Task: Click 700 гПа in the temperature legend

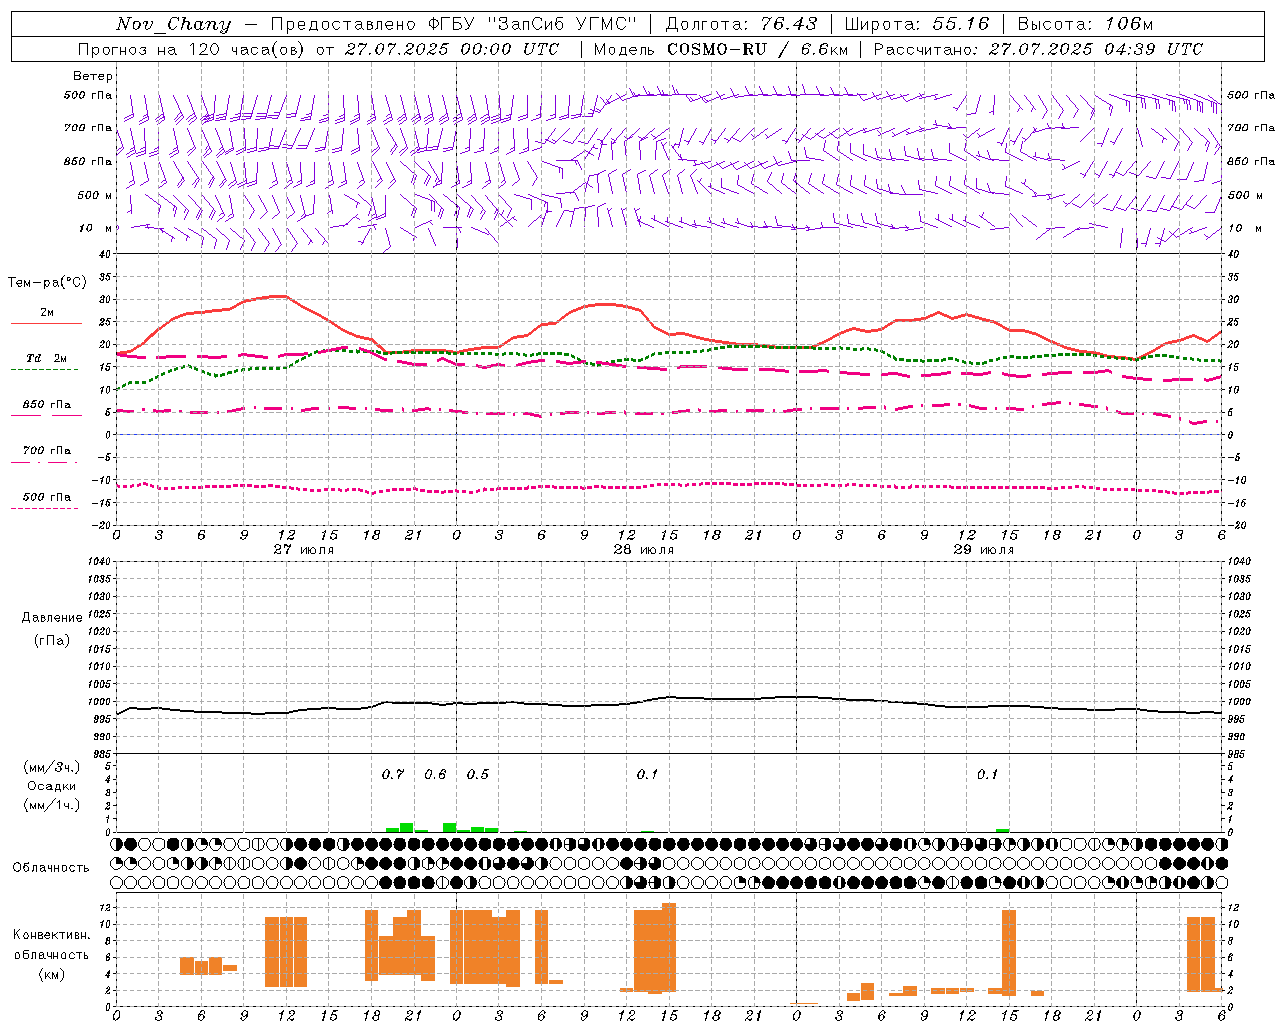Action: pyautogui.click(x=46, y=451)
